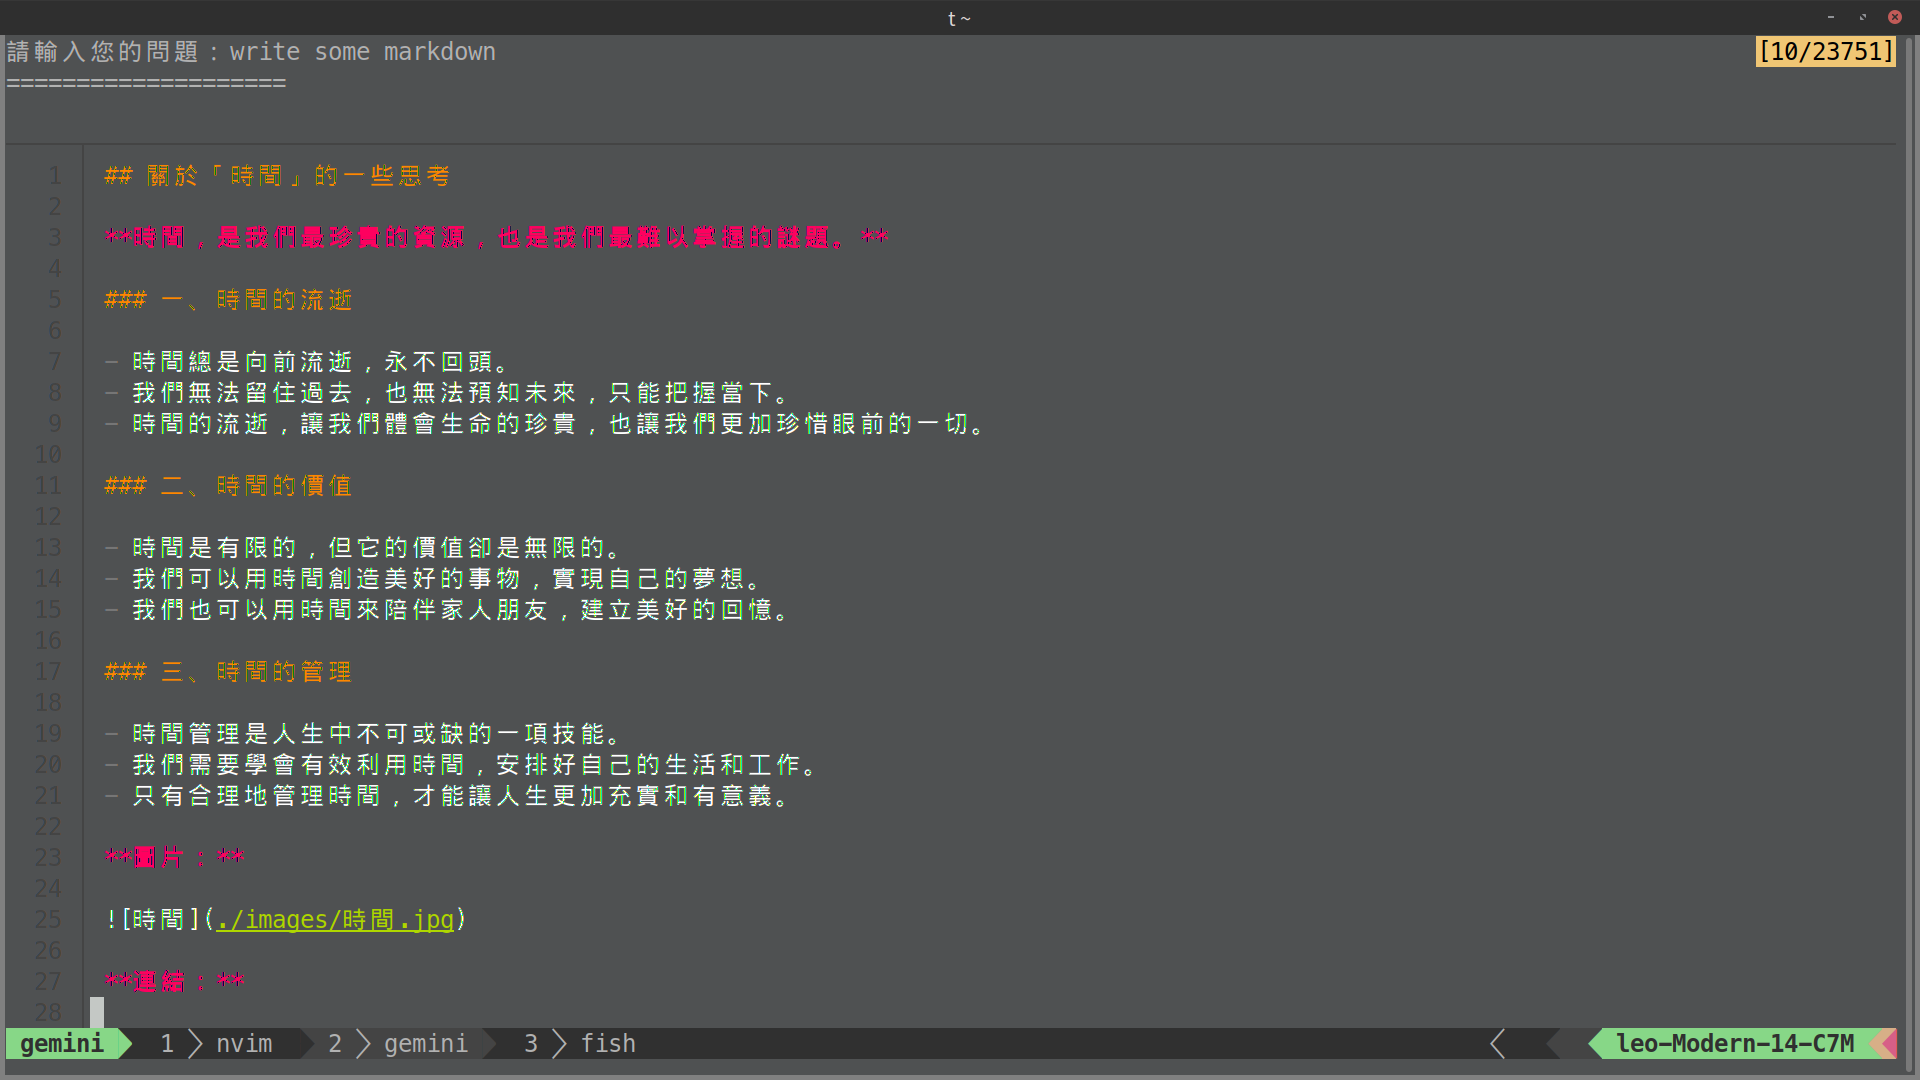Switch to tmux window 3 fish
Viewport: 1920px width, 1080px height.
(x=580, y=1043)
